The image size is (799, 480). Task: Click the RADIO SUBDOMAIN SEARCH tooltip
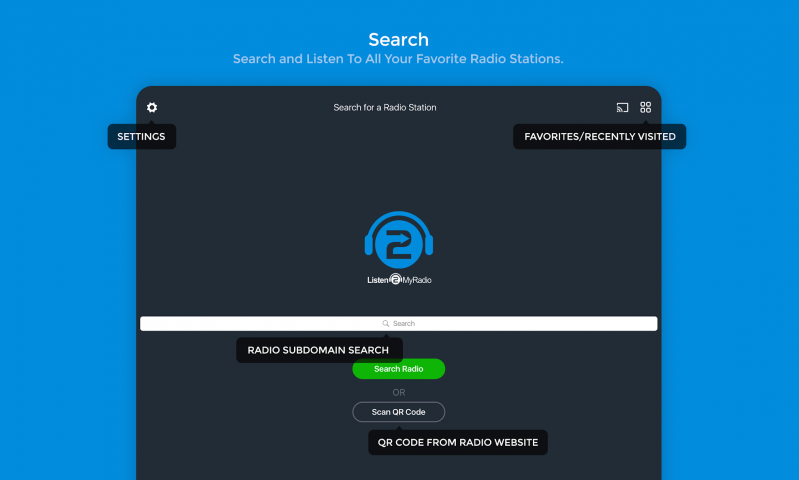coord(318,350)
